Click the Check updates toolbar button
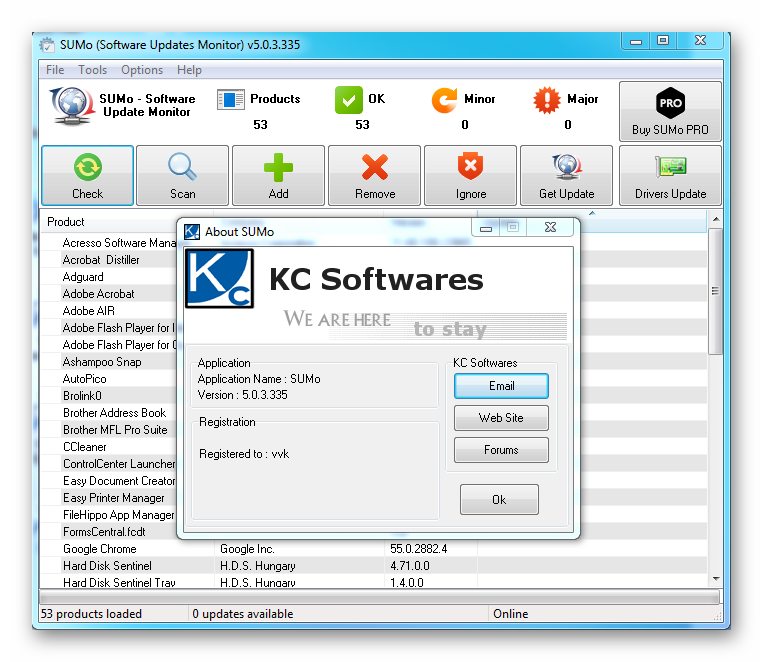 pyautogui.click(x=88, y=175)
